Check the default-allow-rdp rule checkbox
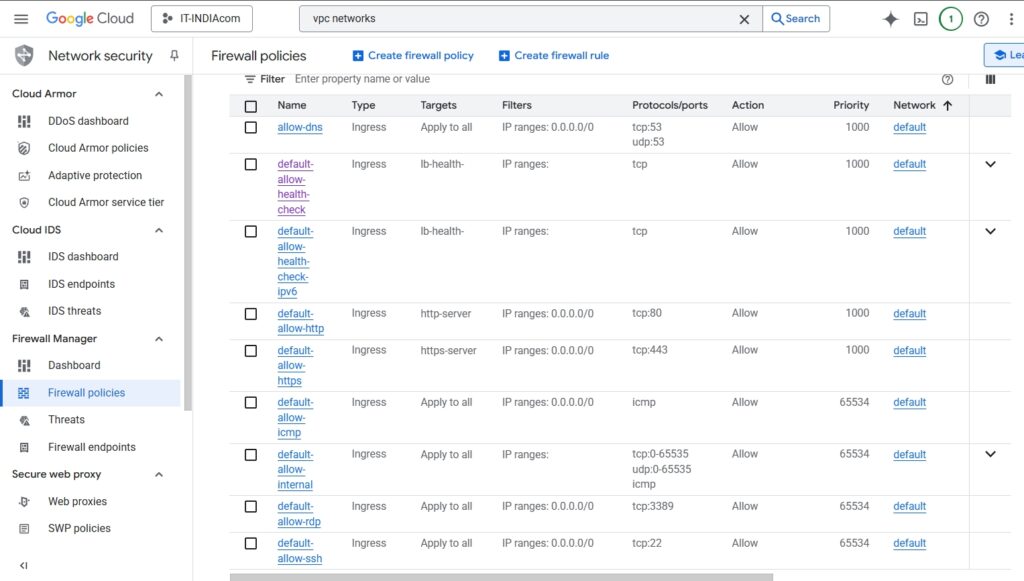This screenshot has height=581, width=1024. [x=251, y=507]
